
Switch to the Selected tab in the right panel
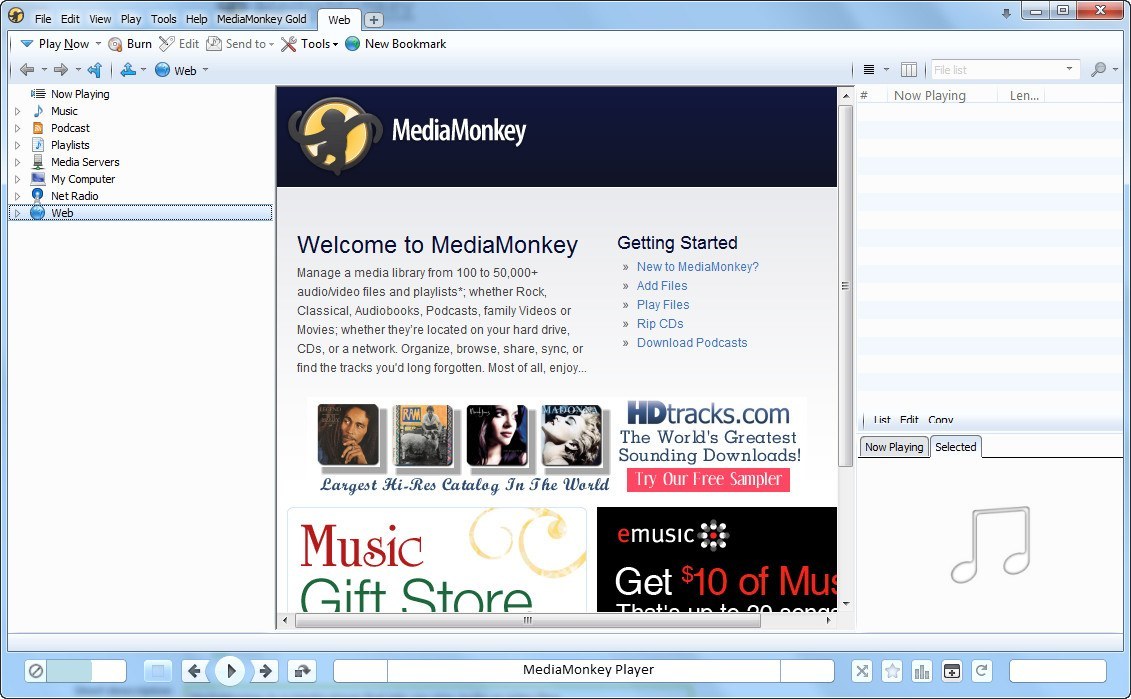pos(955,447)
